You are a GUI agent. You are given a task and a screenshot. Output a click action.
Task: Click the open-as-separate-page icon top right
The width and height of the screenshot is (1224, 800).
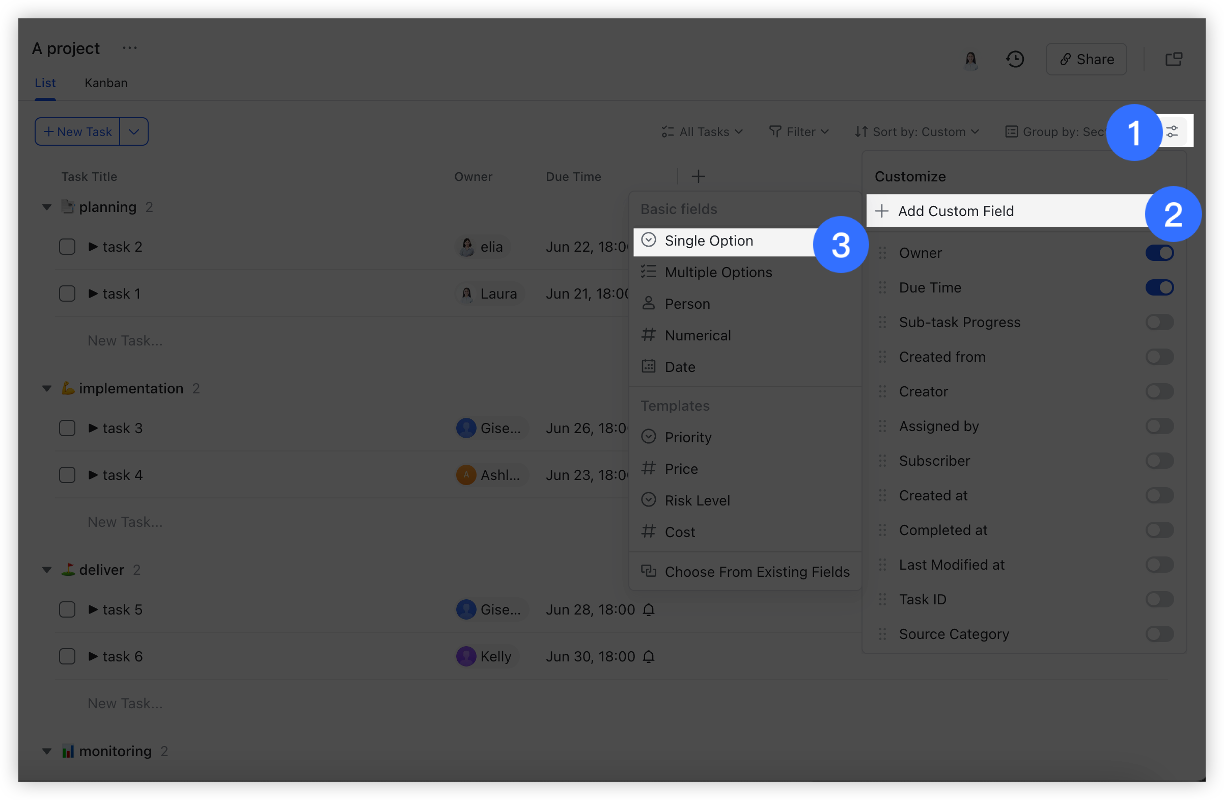[1173, 59]
